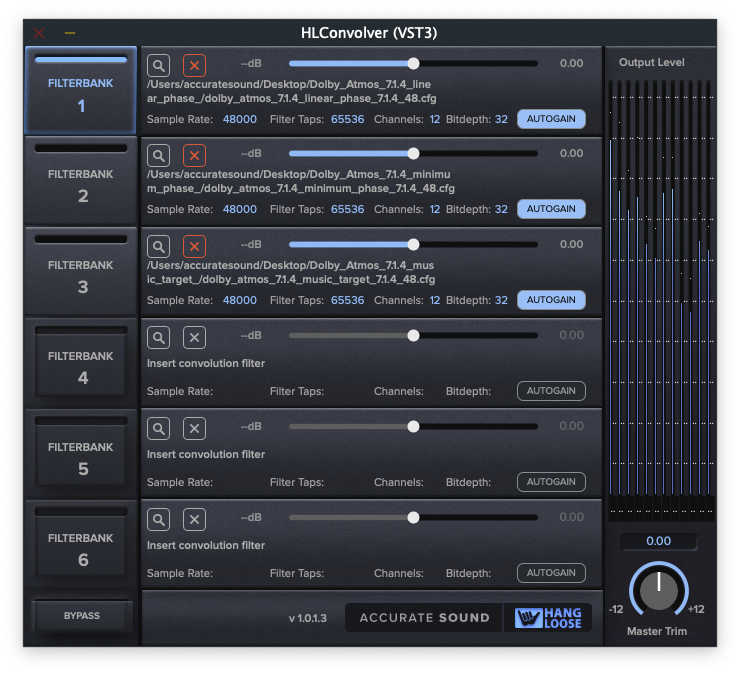This screenshot has width=740, height=674.
Task: Minimize the HLConvolver window
Action: pos(70,33)
